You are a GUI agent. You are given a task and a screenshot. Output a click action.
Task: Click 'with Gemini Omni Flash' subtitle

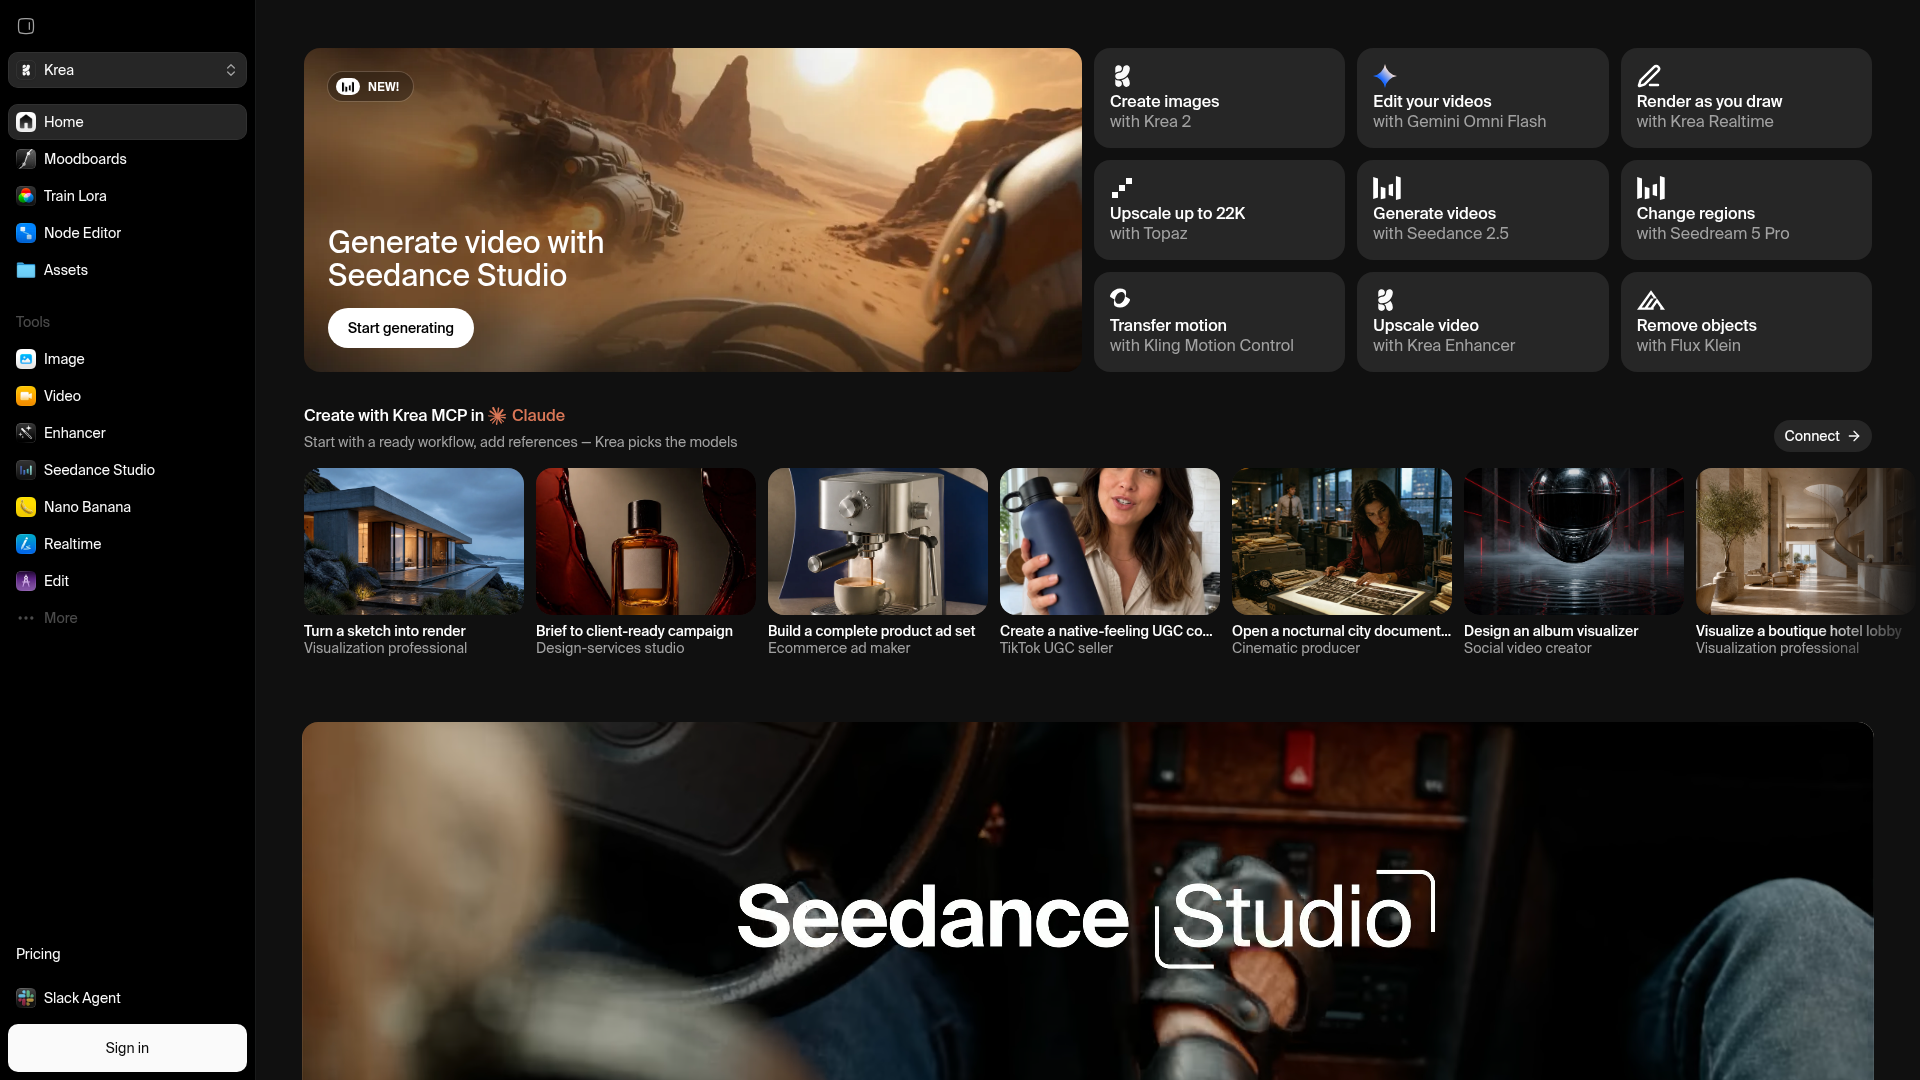tap(1459, 122)
